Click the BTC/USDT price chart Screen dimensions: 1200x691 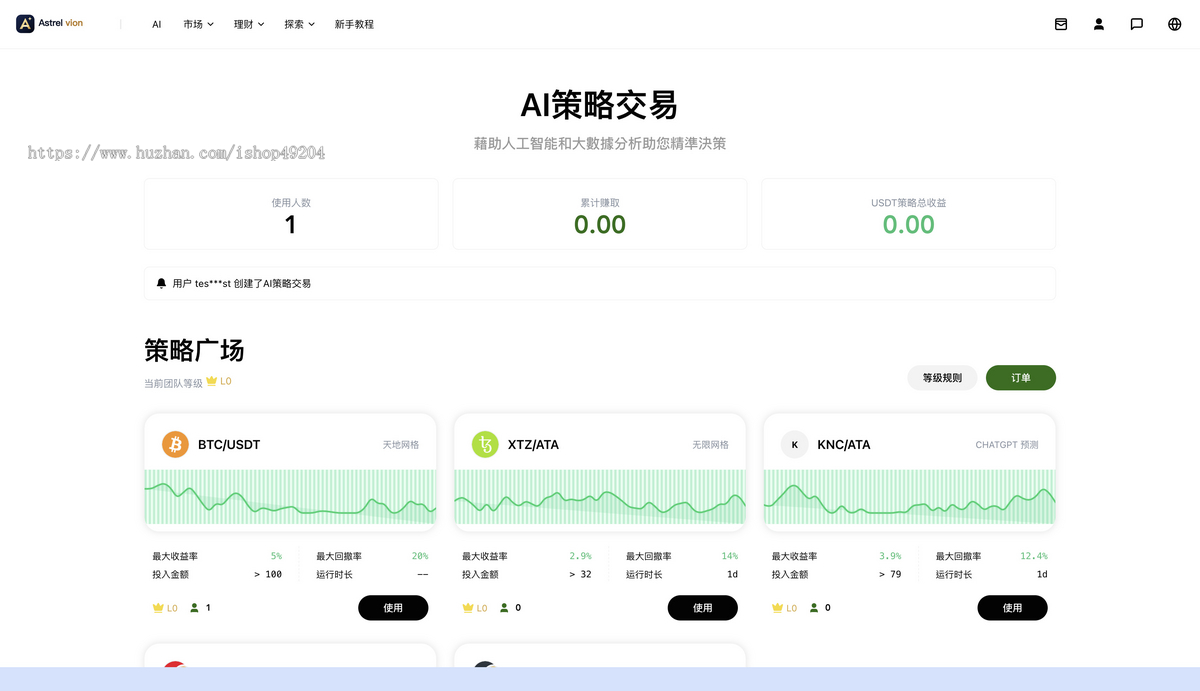[290, 498]
